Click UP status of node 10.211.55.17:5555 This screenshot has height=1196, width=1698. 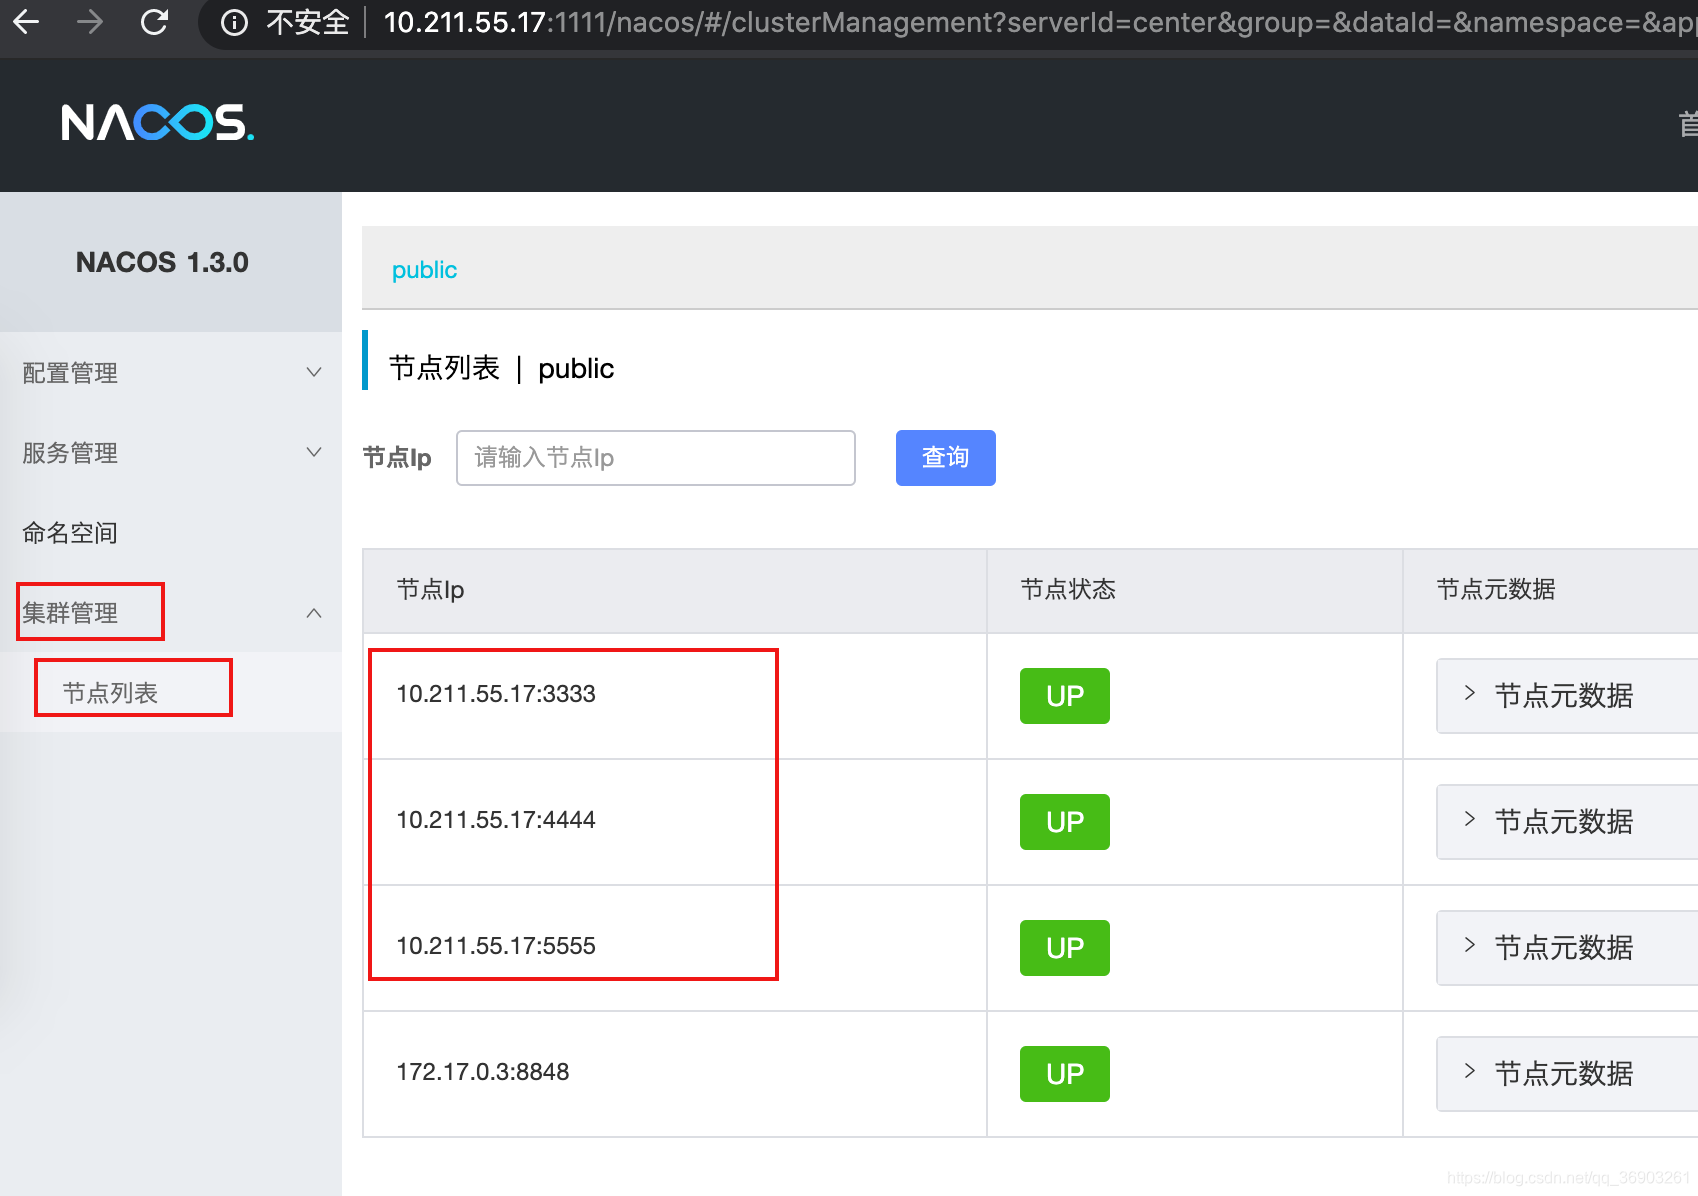click(1065, 948)
